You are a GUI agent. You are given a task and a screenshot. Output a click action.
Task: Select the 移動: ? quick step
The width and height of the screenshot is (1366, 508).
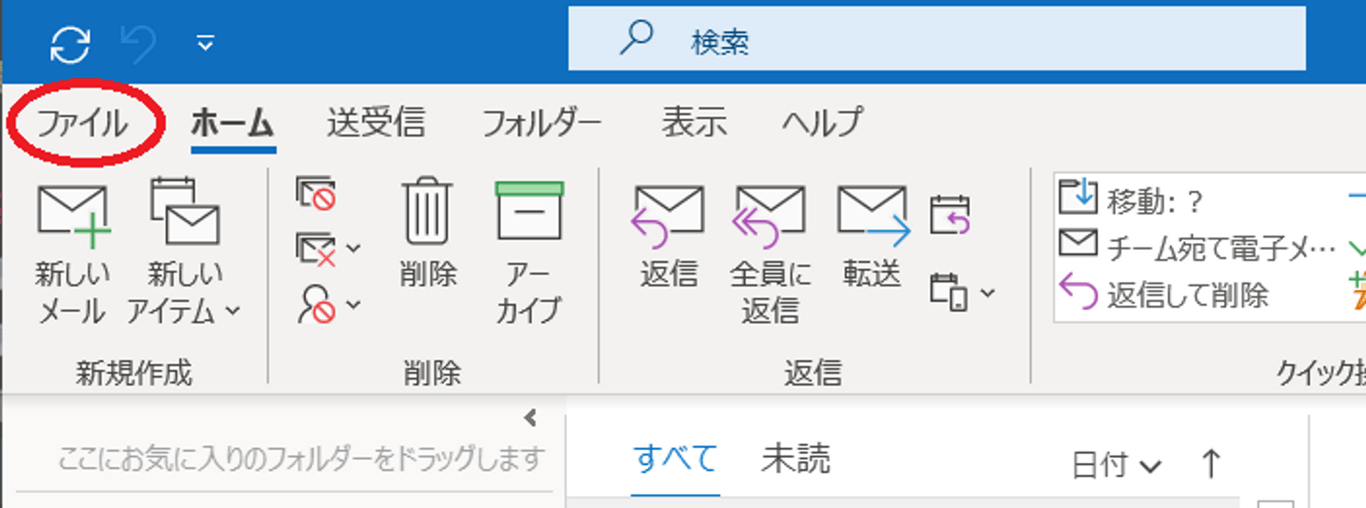click(x=1131, y=201)
